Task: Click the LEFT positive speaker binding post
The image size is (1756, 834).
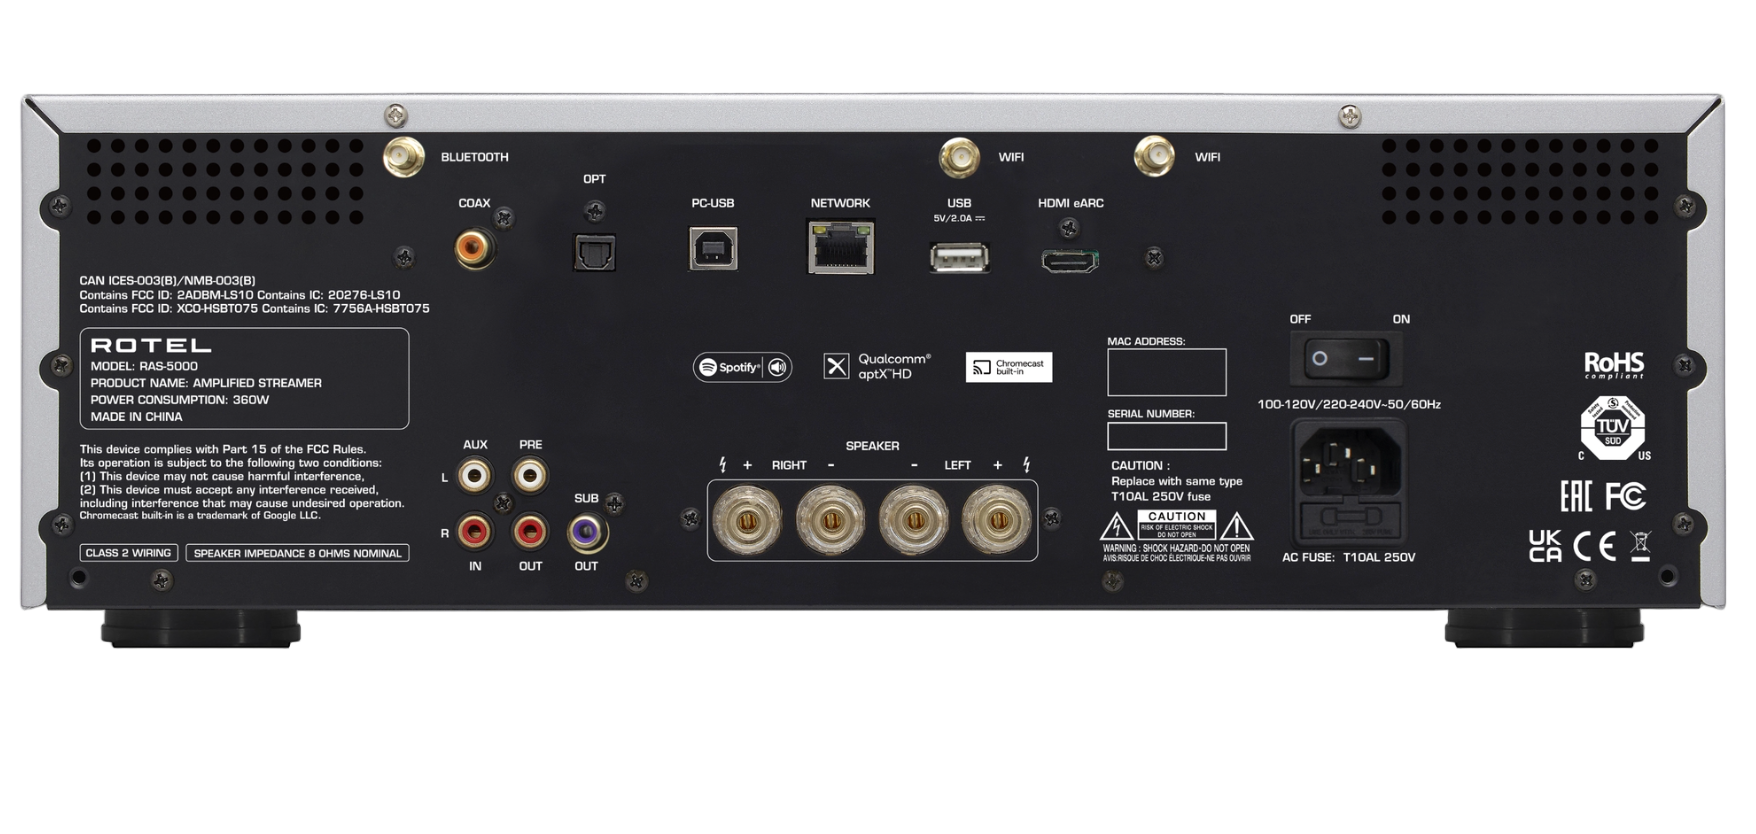Action: click(997, 520)
